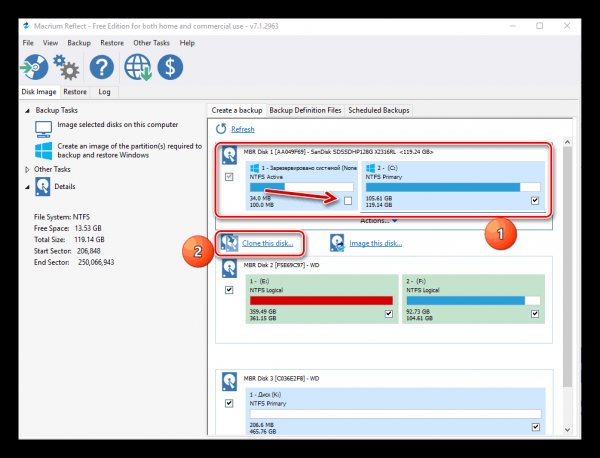Click the Macrium Reflect title bar logo
Viewport: 600px width, 458px height.
coord(26,26)
